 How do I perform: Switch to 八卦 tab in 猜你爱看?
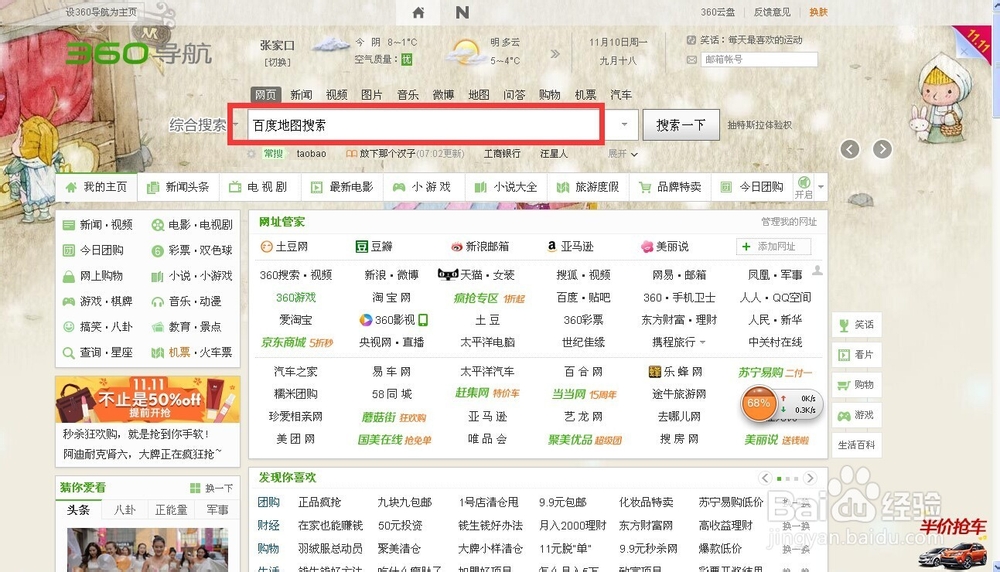click(125, 510)
